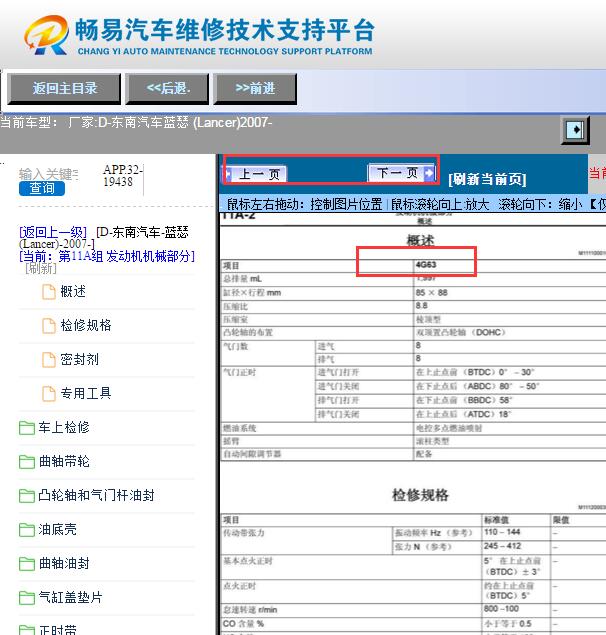Click the 查询 search button

pyautogui.click(x=42, y=188)
